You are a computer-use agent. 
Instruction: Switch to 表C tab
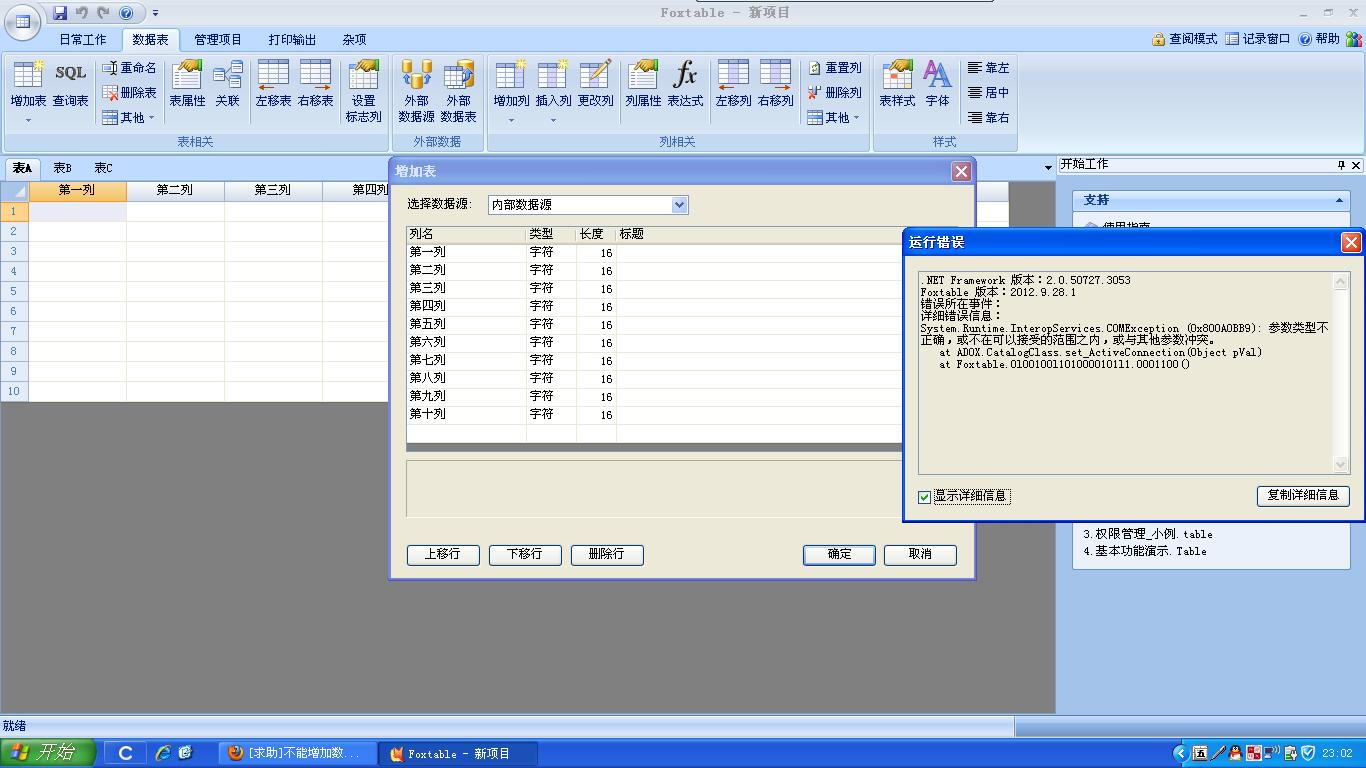click(103, 168)
